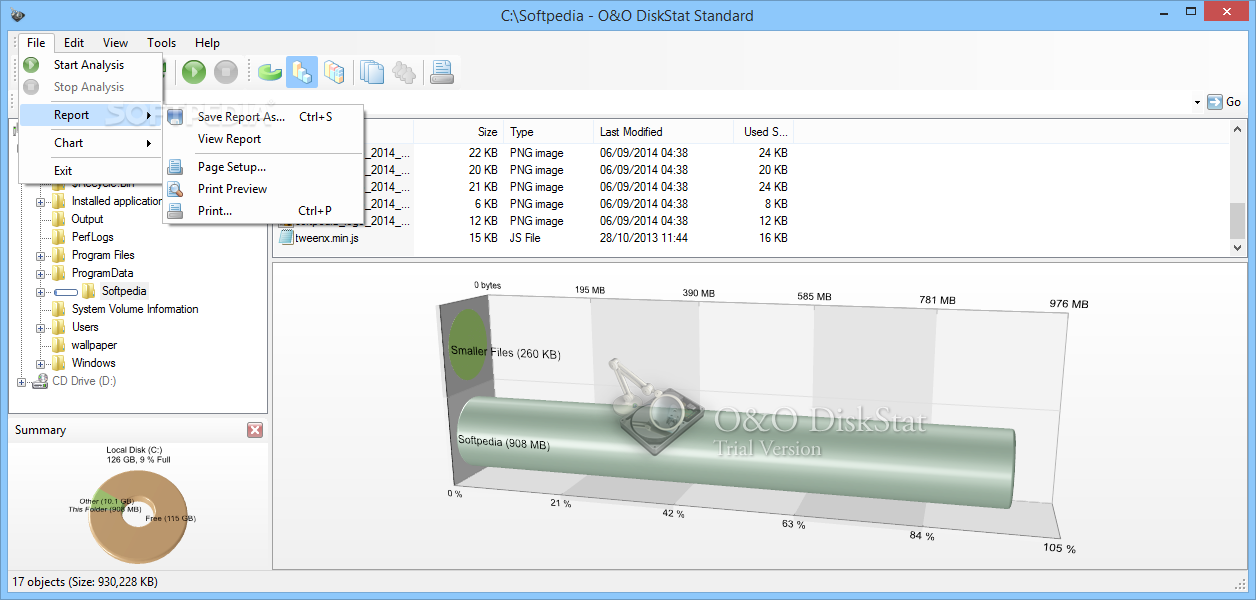This screenshot has width=1256, height=600.
Task: Click the Save Report As disk icon
Action: [176, 117]
